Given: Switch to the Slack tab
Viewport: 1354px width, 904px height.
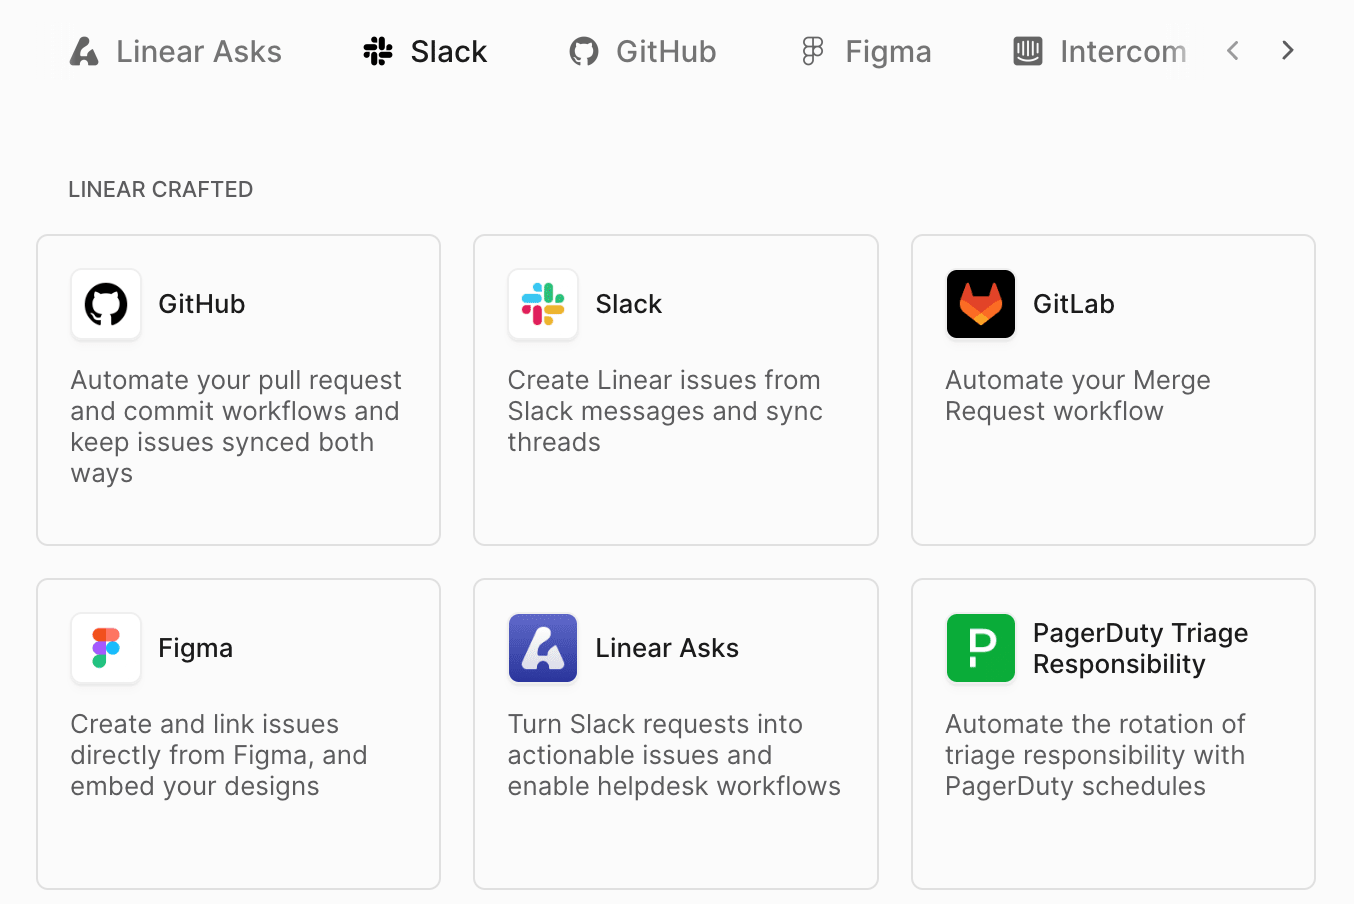Looking at the screenshot, I should point(425,51).
